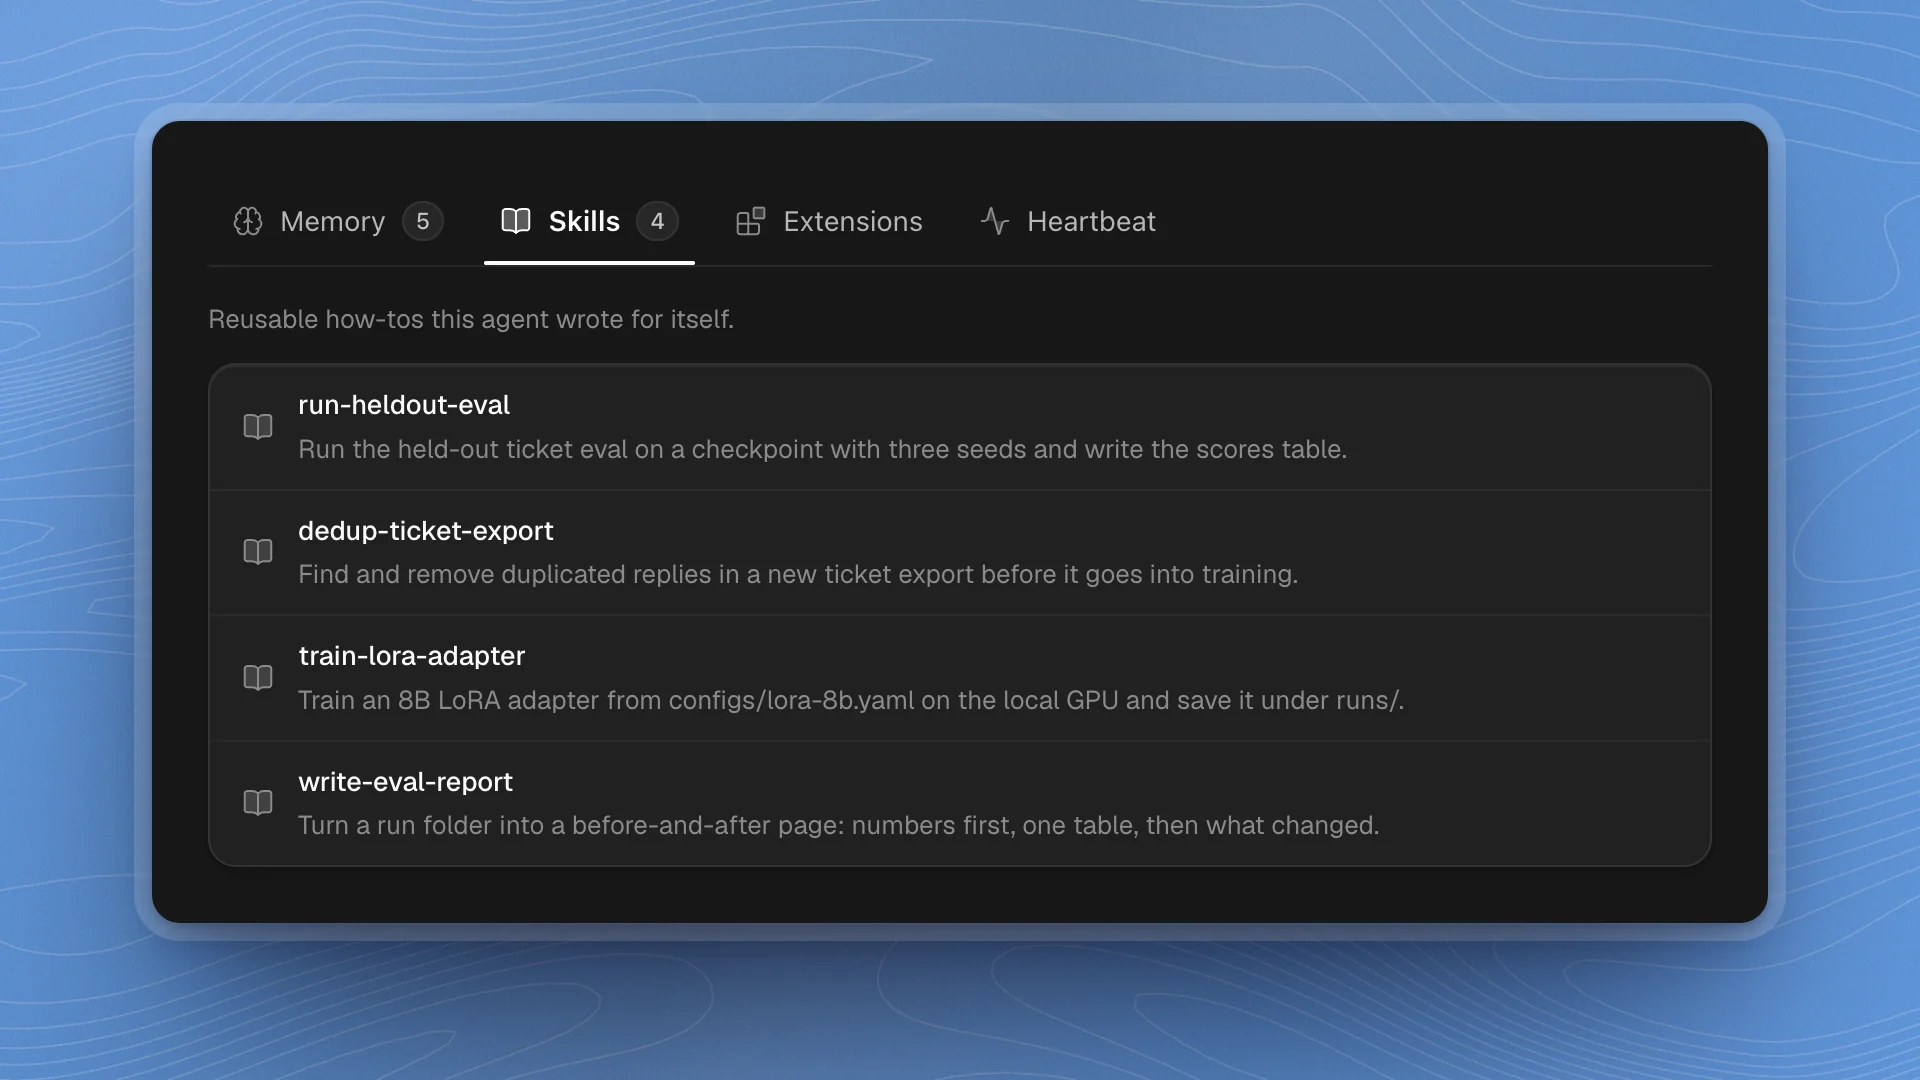The image size is (1920, 1080).
Task: Click the Heartbeat pulse icon
Action: point(995,221)
